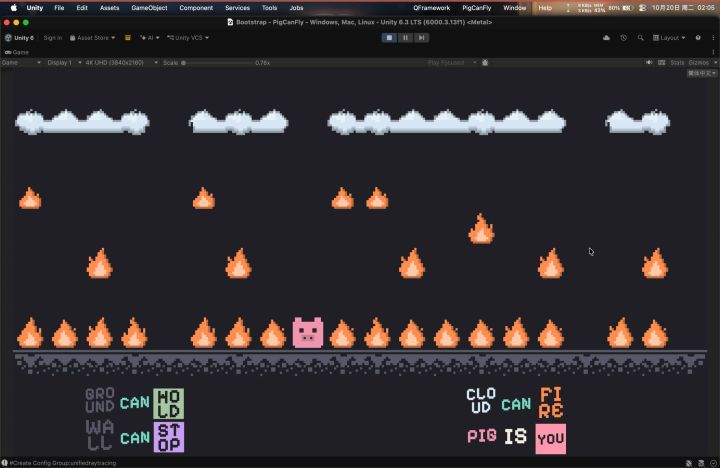Click the menu bar date and time
720x468 pixels.
point(683,8)
